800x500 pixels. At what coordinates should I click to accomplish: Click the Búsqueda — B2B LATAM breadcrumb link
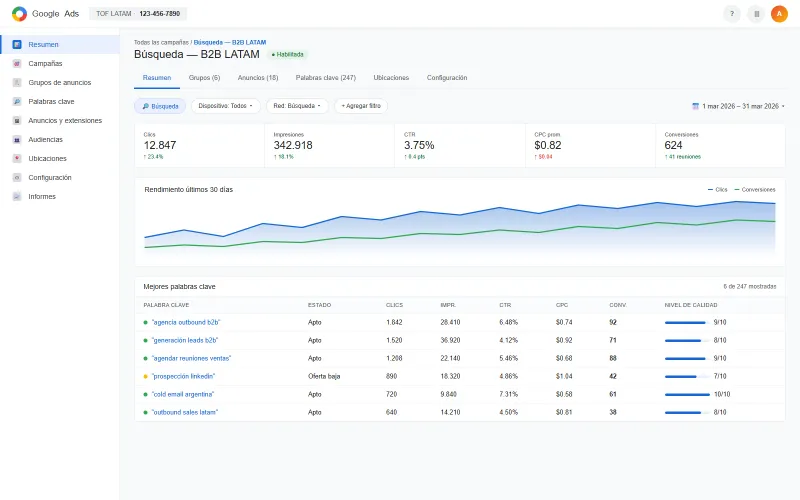(230, 42)
